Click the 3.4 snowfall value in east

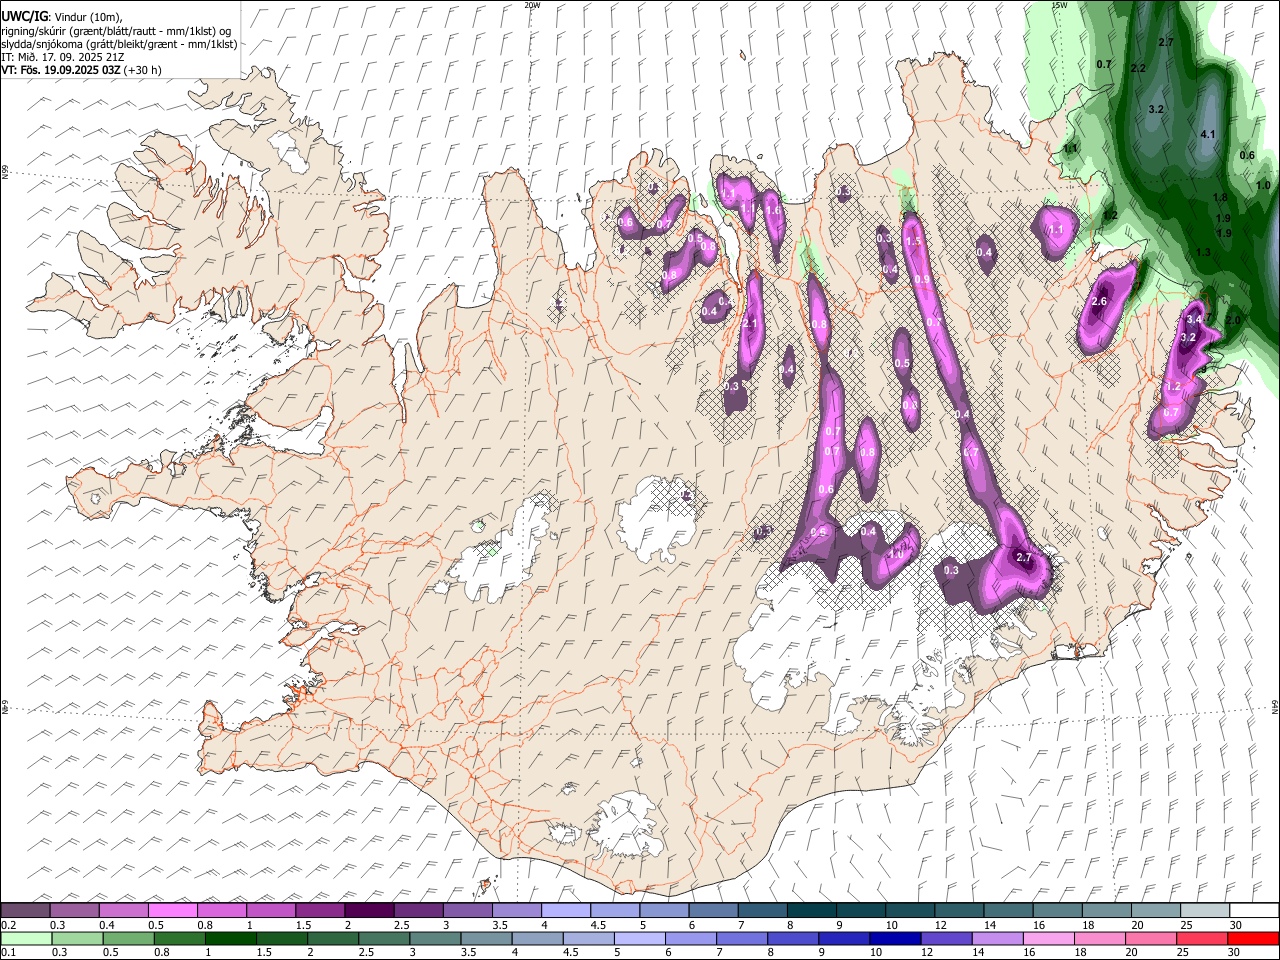tap(1193, 319)
